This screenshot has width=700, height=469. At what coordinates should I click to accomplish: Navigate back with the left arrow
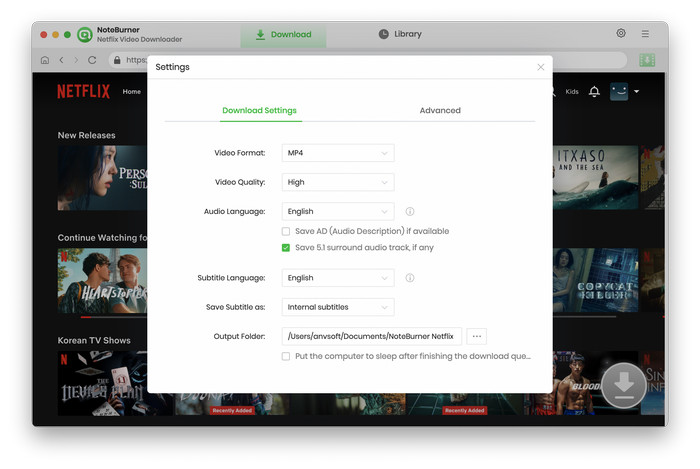pos(62,60)
